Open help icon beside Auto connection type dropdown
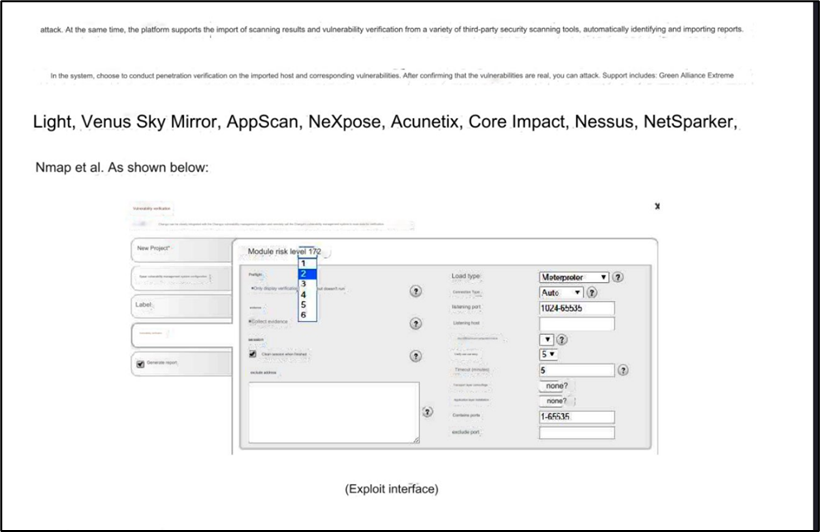Image resolution: width=820 pixels, height=532 pixels. [592, 292]
